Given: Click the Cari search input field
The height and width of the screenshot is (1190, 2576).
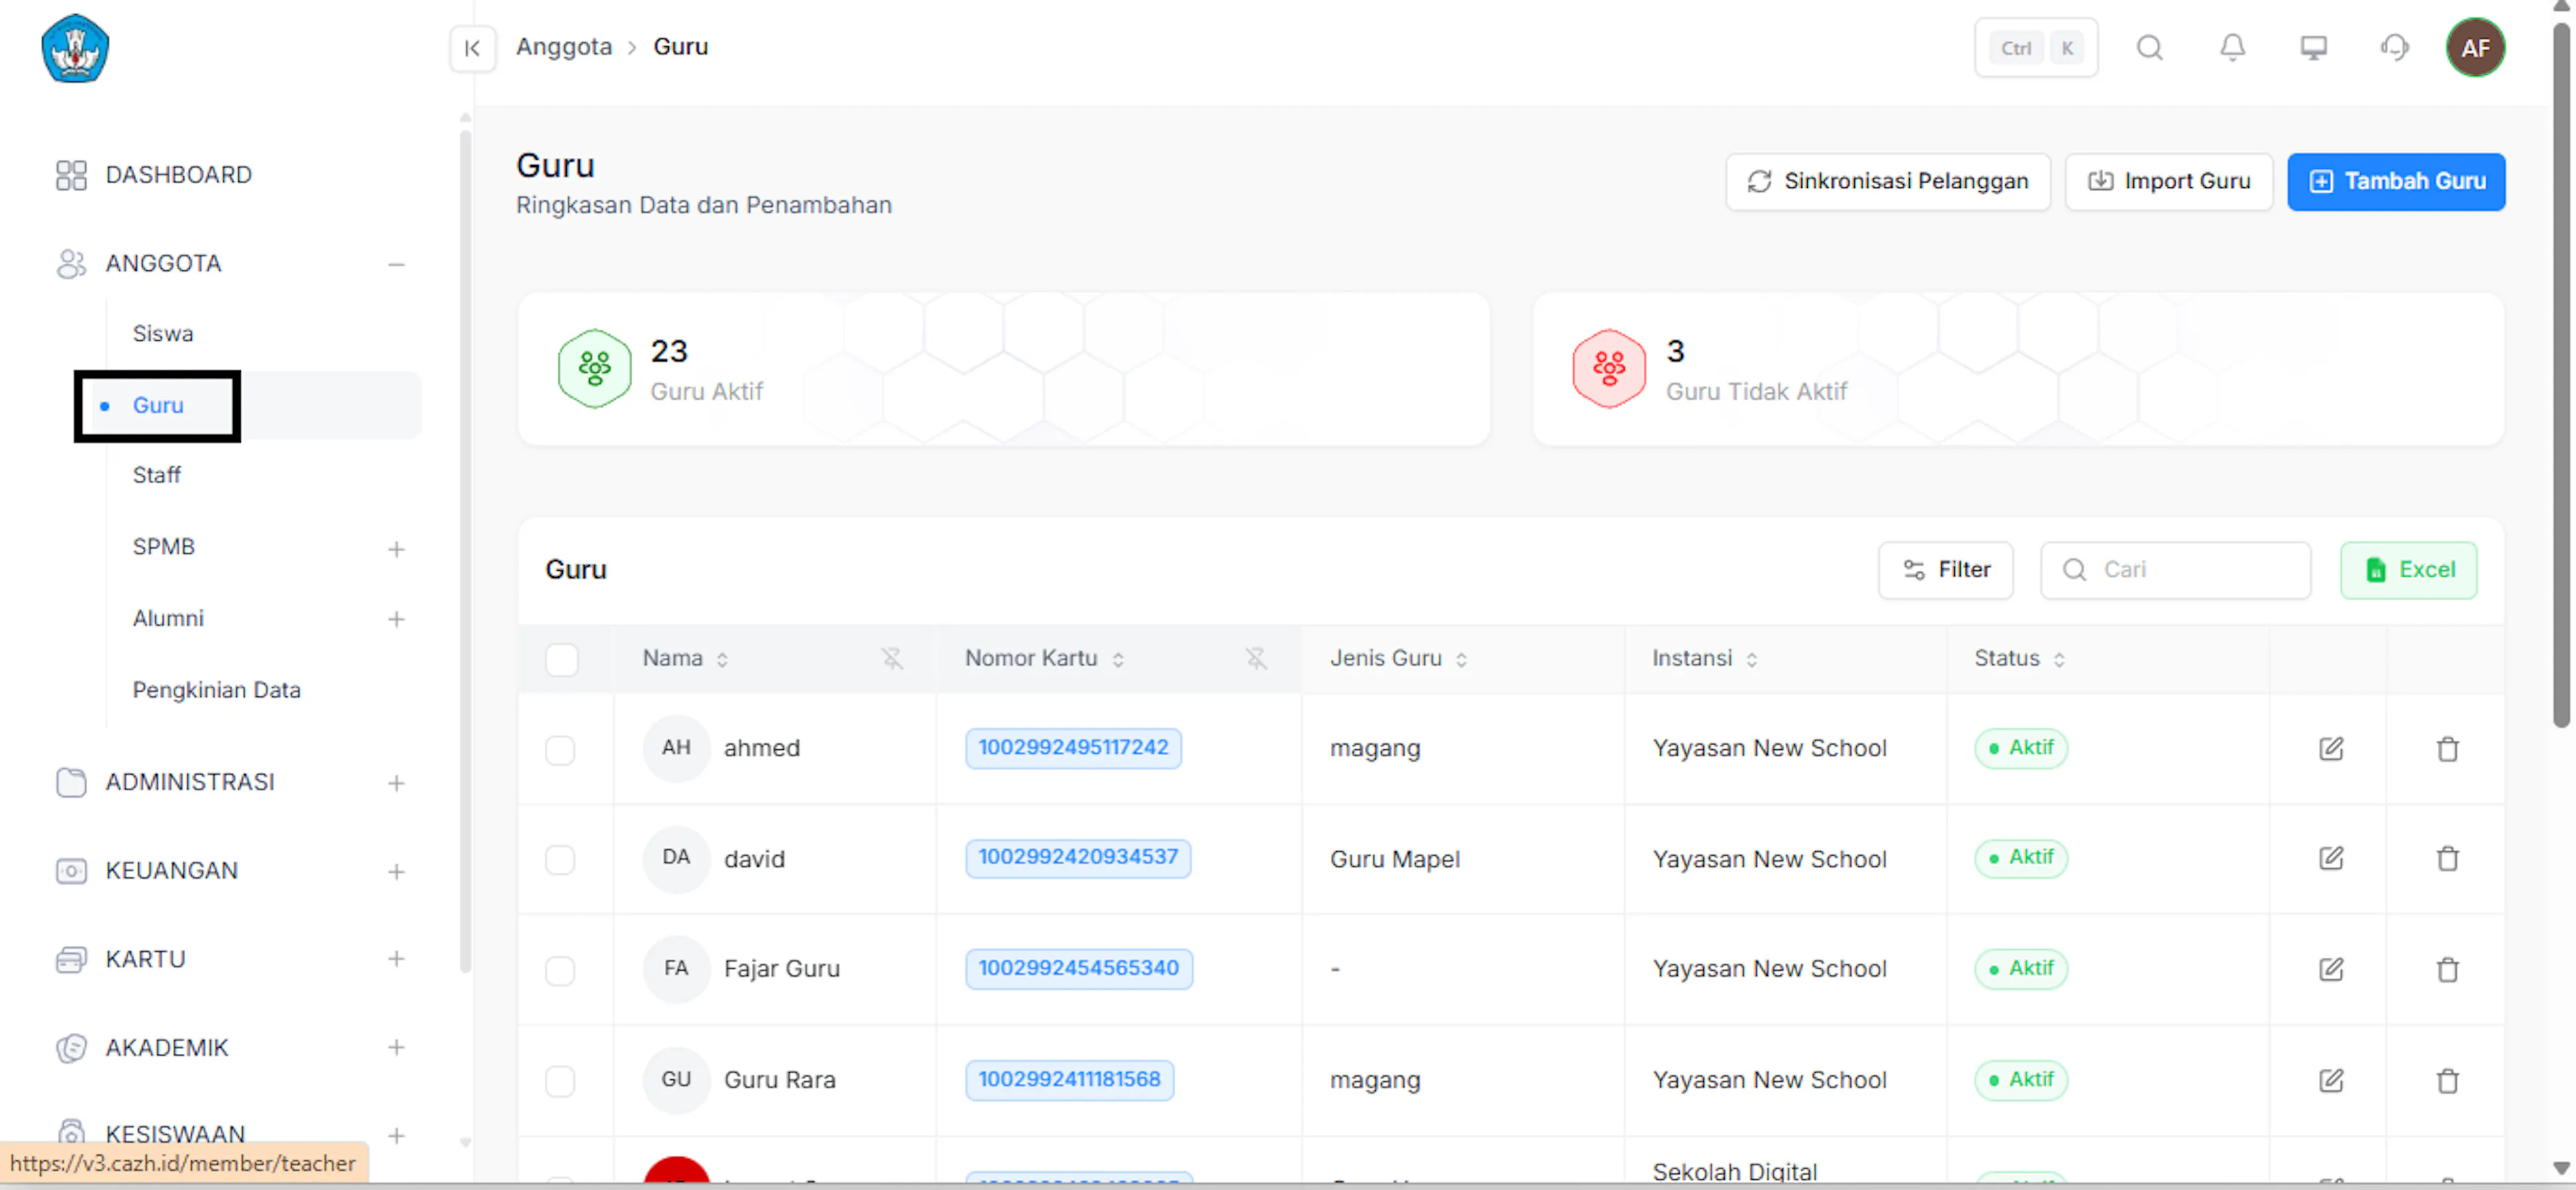Looking at the screenshot, I should tap(2175, 570).
